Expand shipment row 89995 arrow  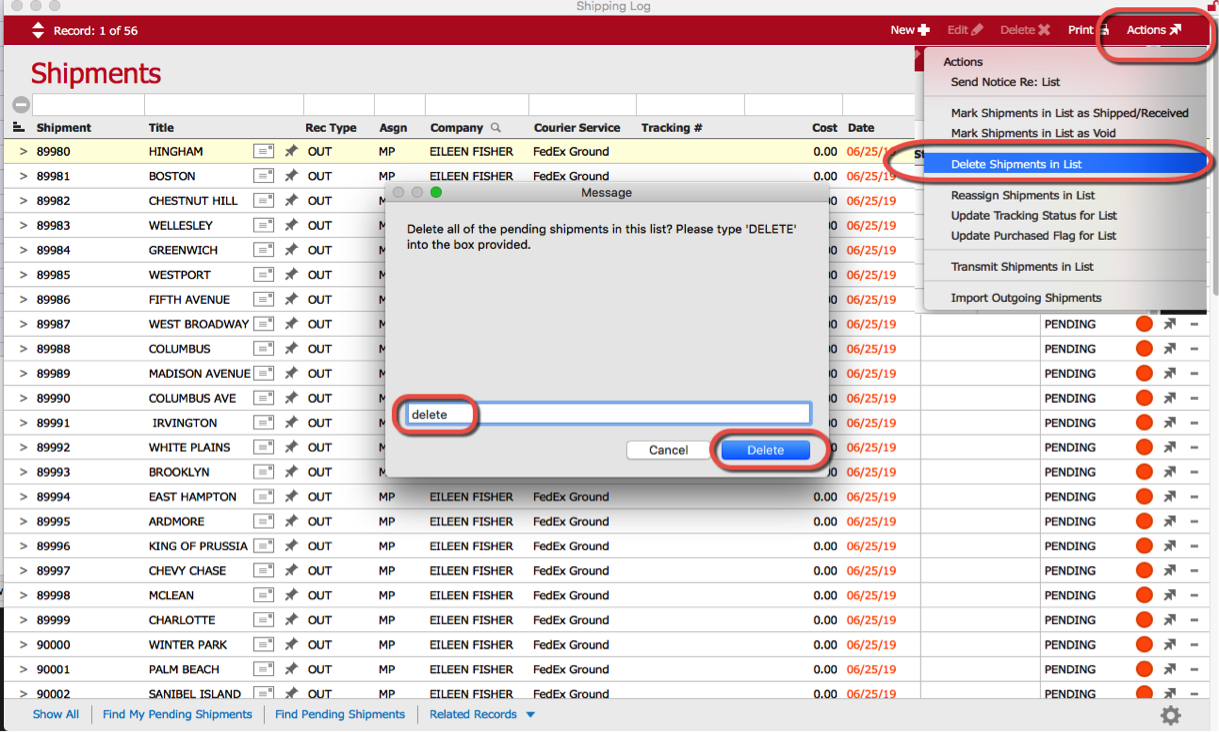coord(23,521)
